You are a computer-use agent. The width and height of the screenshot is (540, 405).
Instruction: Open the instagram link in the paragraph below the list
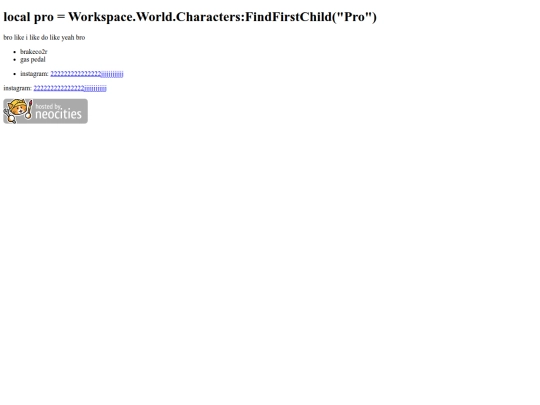tap(70, 88)
